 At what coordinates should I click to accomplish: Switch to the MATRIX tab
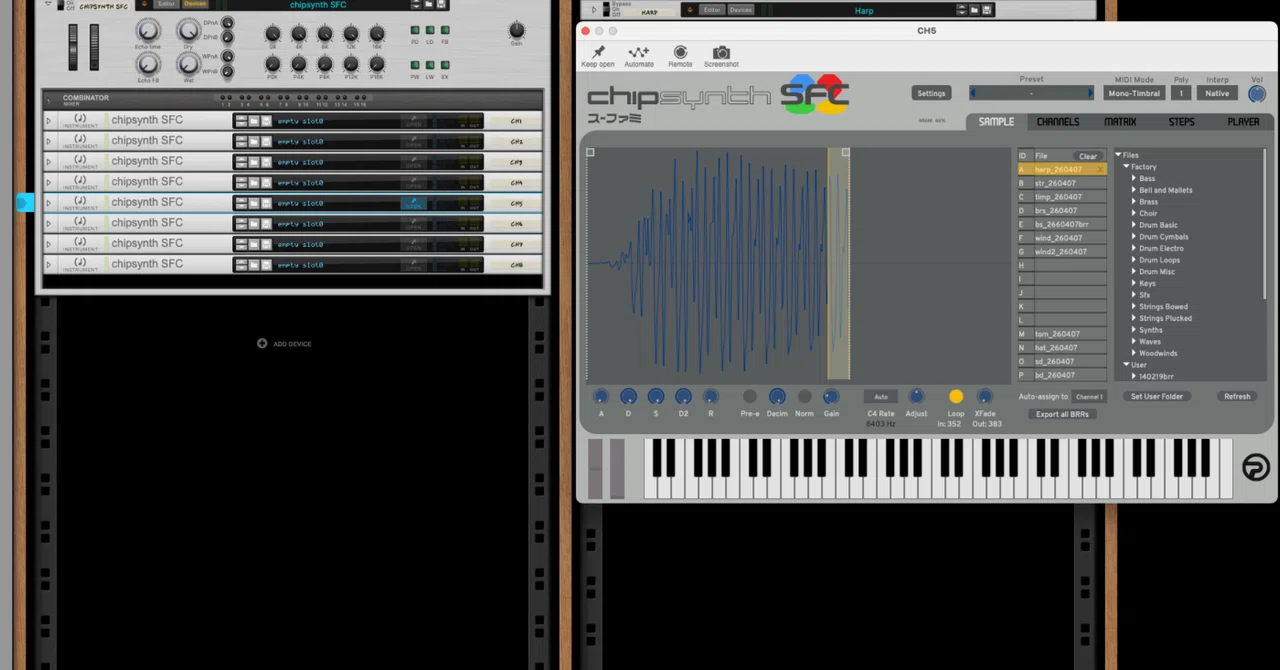1120,122
